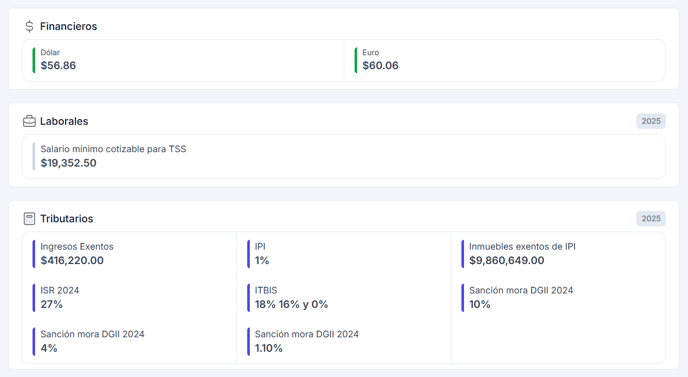
Task: Click Sanción mora DGII 2024 above 1.10%
Action: point(307,334)
